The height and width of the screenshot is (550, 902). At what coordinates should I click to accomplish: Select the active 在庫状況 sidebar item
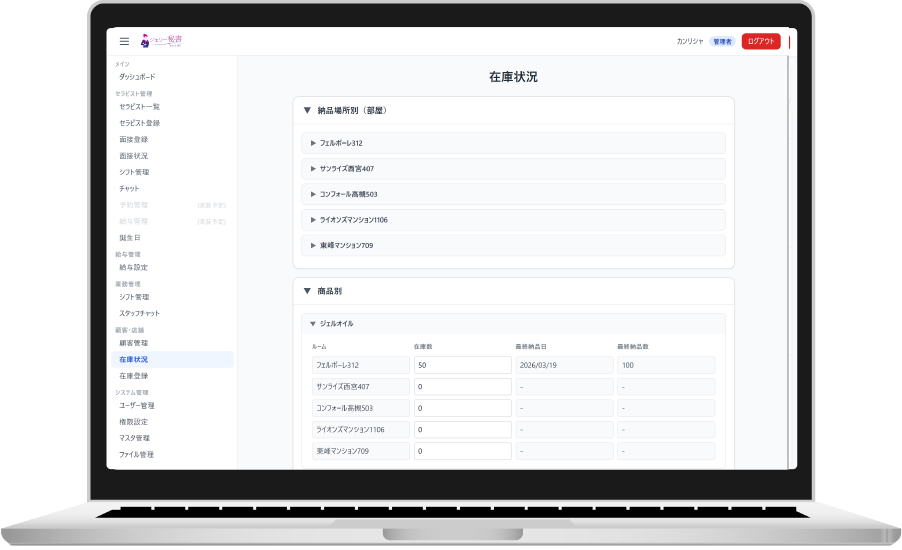pos(173,360)
